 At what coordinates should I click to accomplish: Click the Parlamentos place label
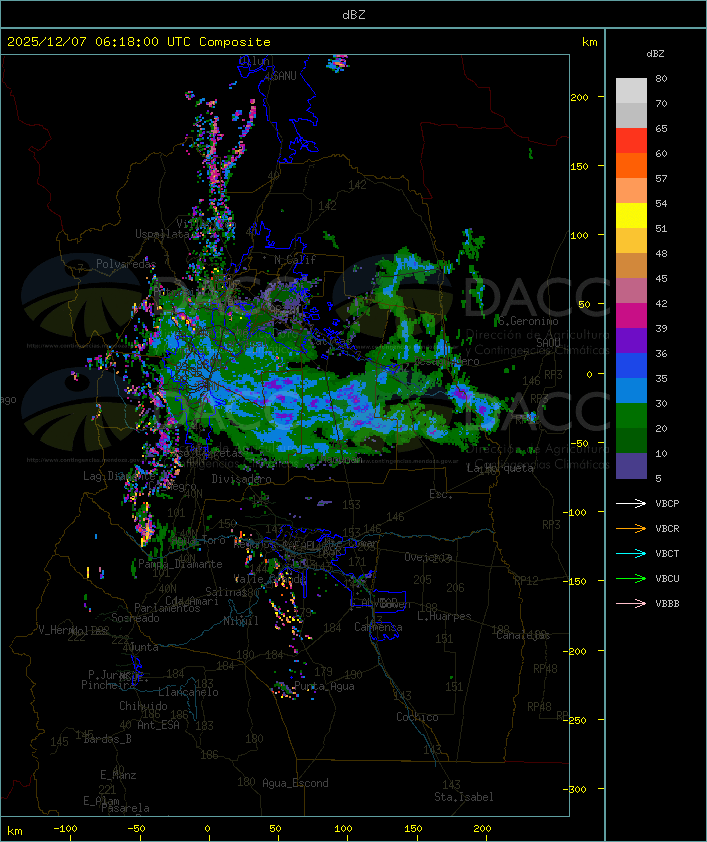(167, 608)
